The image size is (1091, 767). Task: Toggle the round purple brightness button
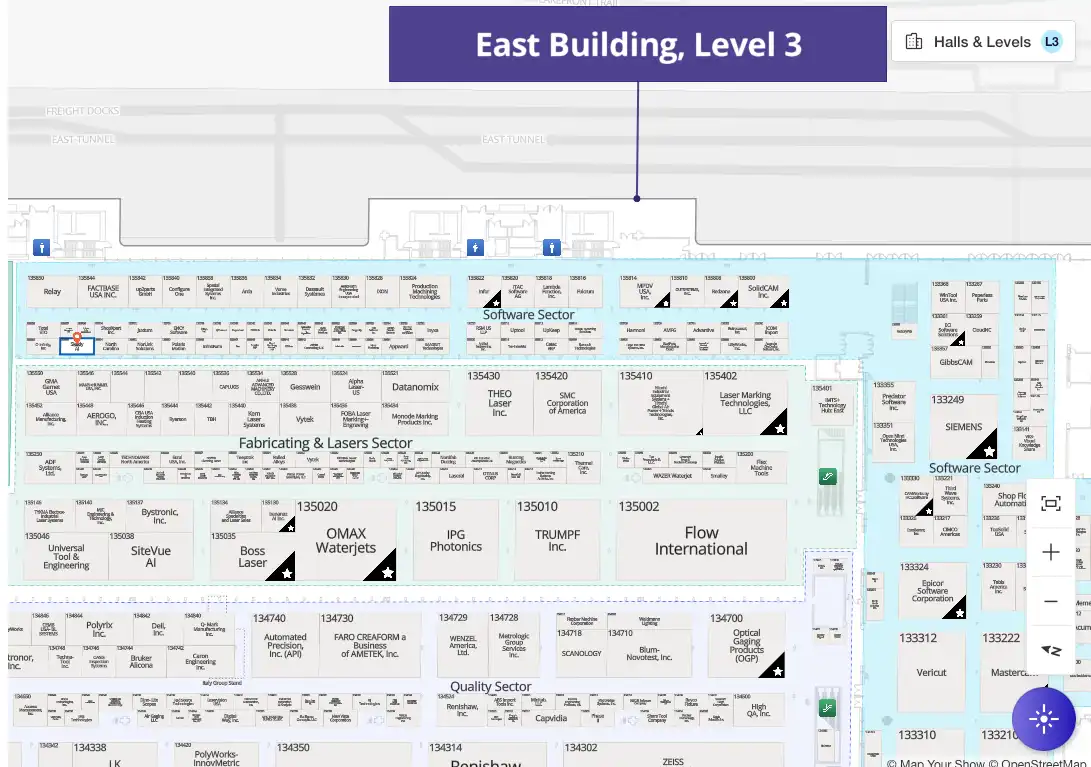click(1043, 719)
